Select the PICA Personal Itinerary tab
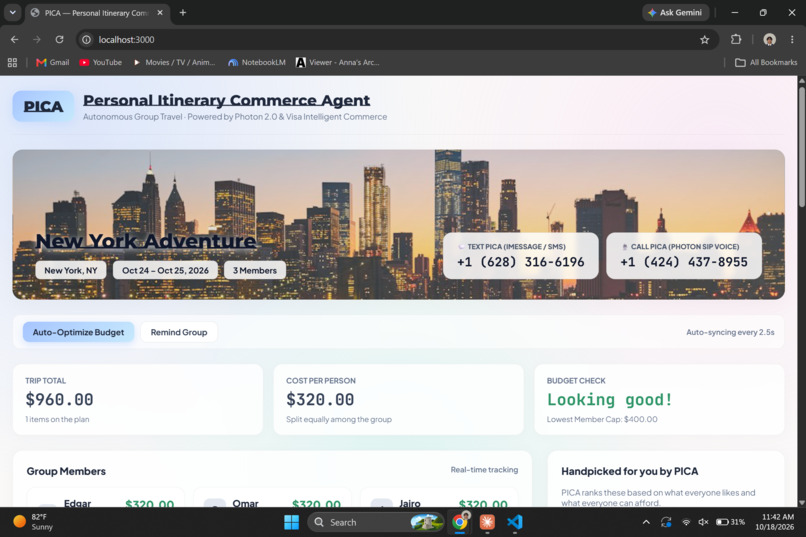Viewport: 806px width, 537px height. (x=96, y=13)
